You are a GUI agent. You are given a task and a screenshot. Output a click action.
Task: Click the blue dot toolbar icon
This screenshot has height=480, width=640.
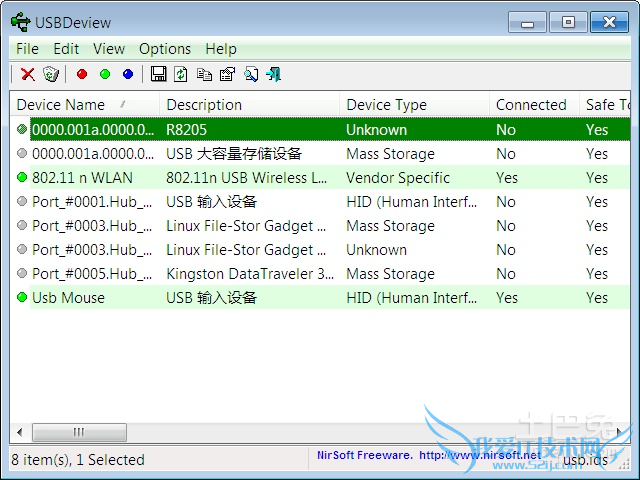(x=128, y=74)
